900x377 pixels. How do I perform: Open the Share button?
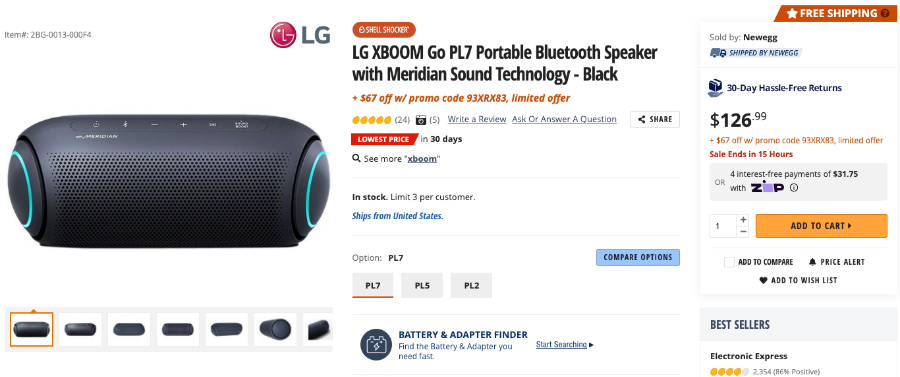(655, 119)
